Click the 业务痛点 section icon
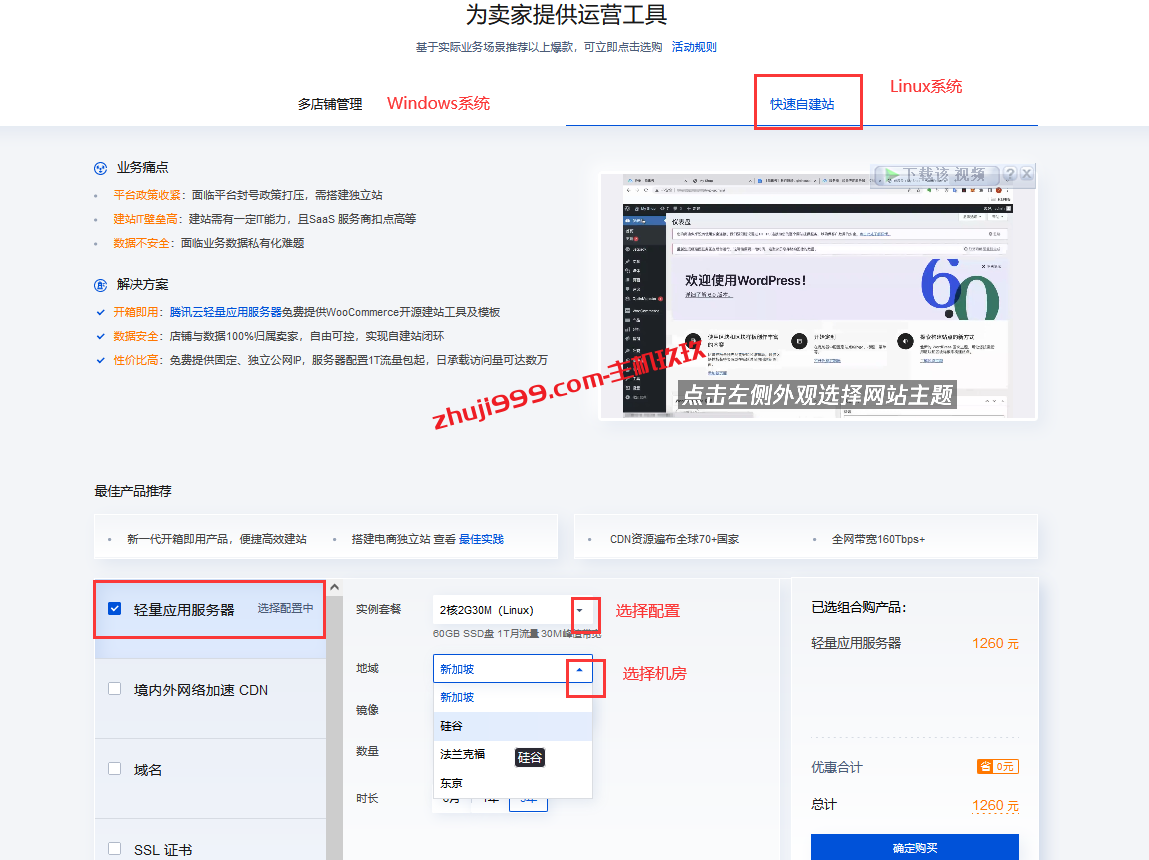 click(x=100, y=168)
